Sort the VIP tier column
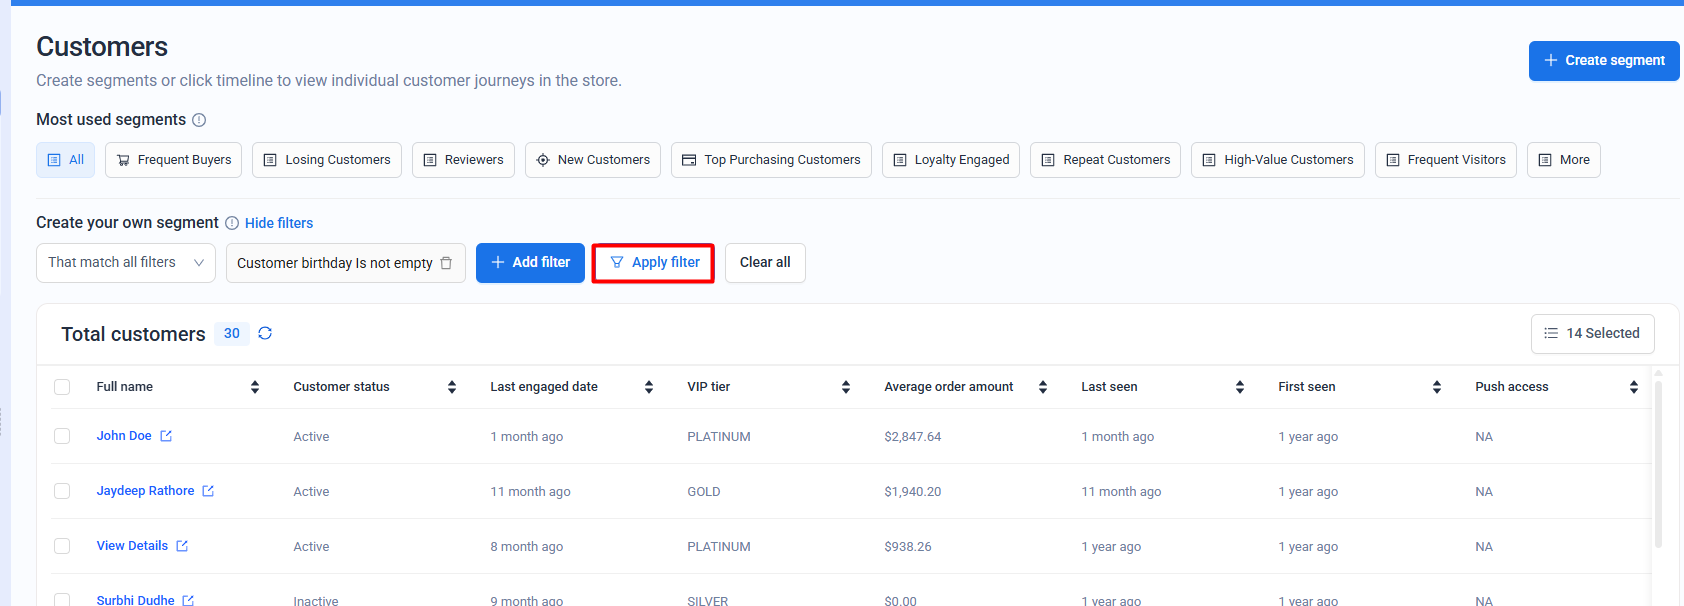1684x606 pixels. click(846, 387)
